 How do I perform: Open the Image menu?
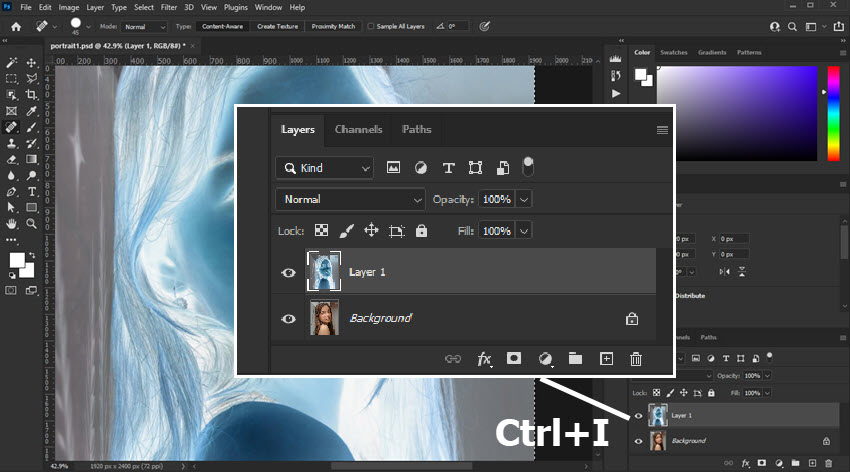tap(69, 8)
